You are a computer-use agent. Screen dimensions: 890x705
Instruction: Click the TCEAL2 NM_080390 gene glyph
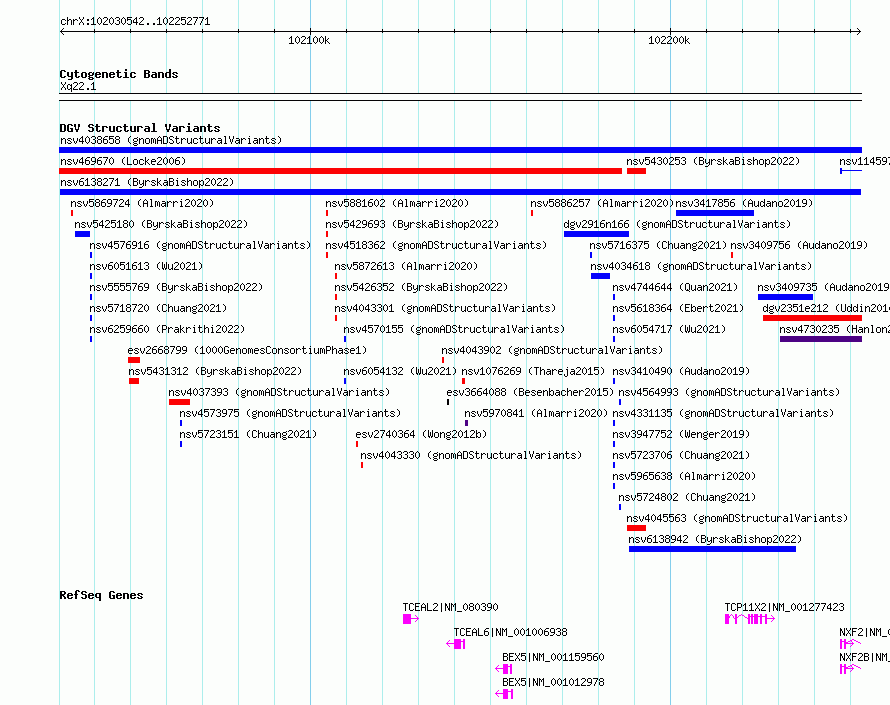[411, 619]
